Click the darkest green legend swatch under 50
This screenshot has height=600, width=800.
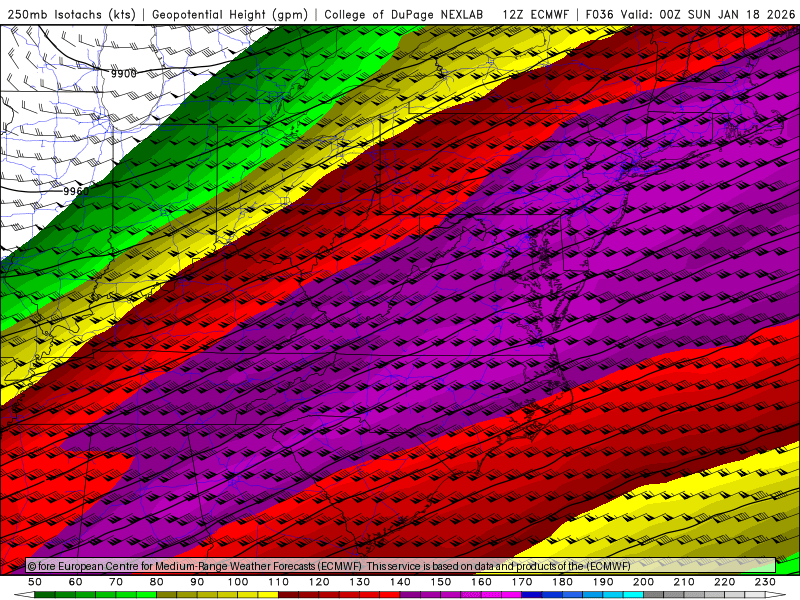[x=45, y=595]
